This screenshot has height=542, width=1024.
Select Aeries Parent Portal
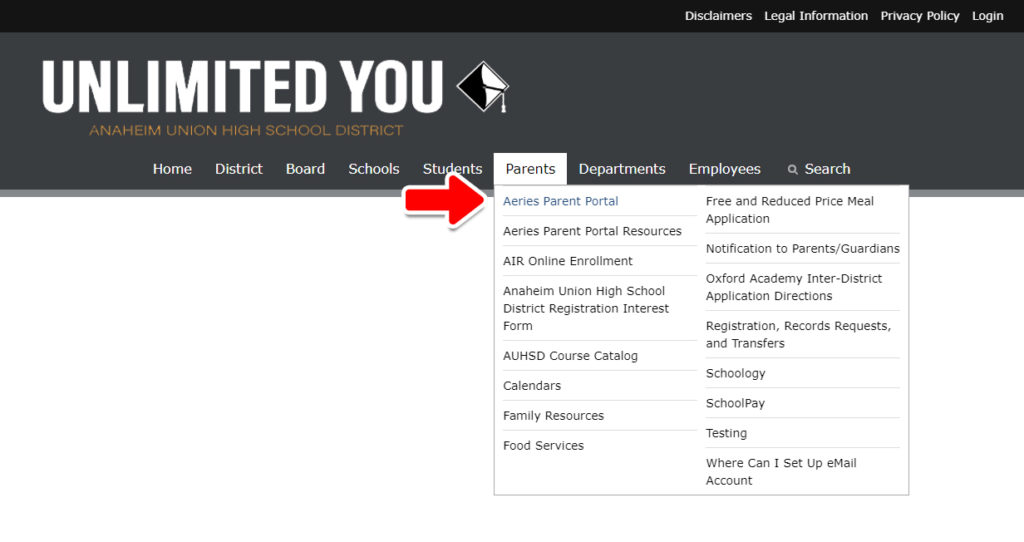click(560, 201)
